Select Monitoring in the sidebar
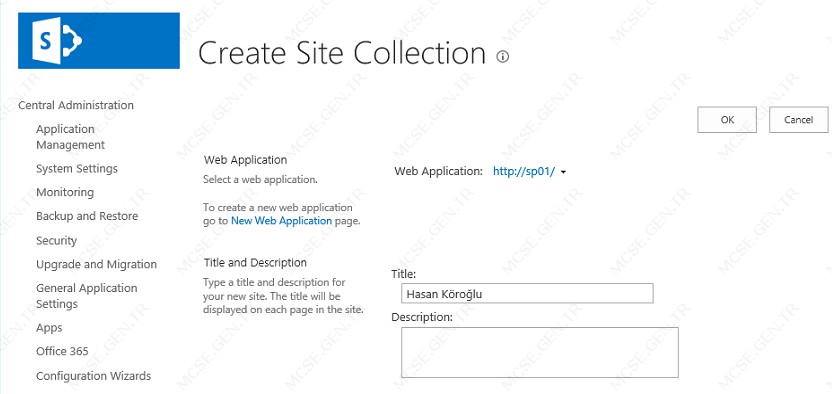The image size is (832, 394). click(65, 192)
